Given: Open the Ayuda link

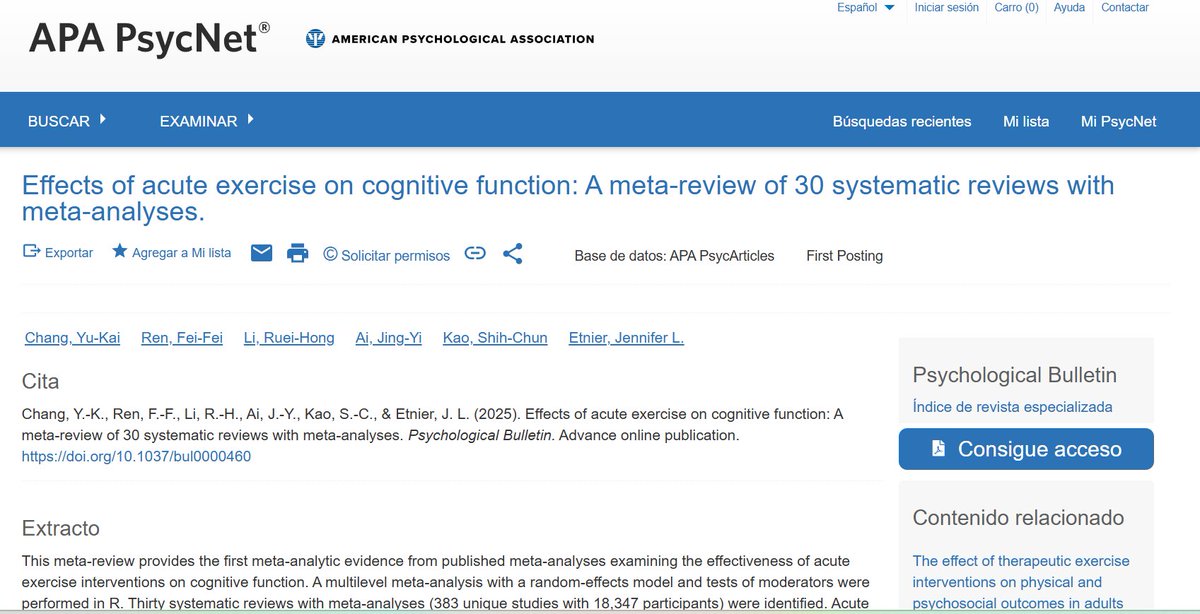Looking at the screenshot, I should coord(1069,8).
